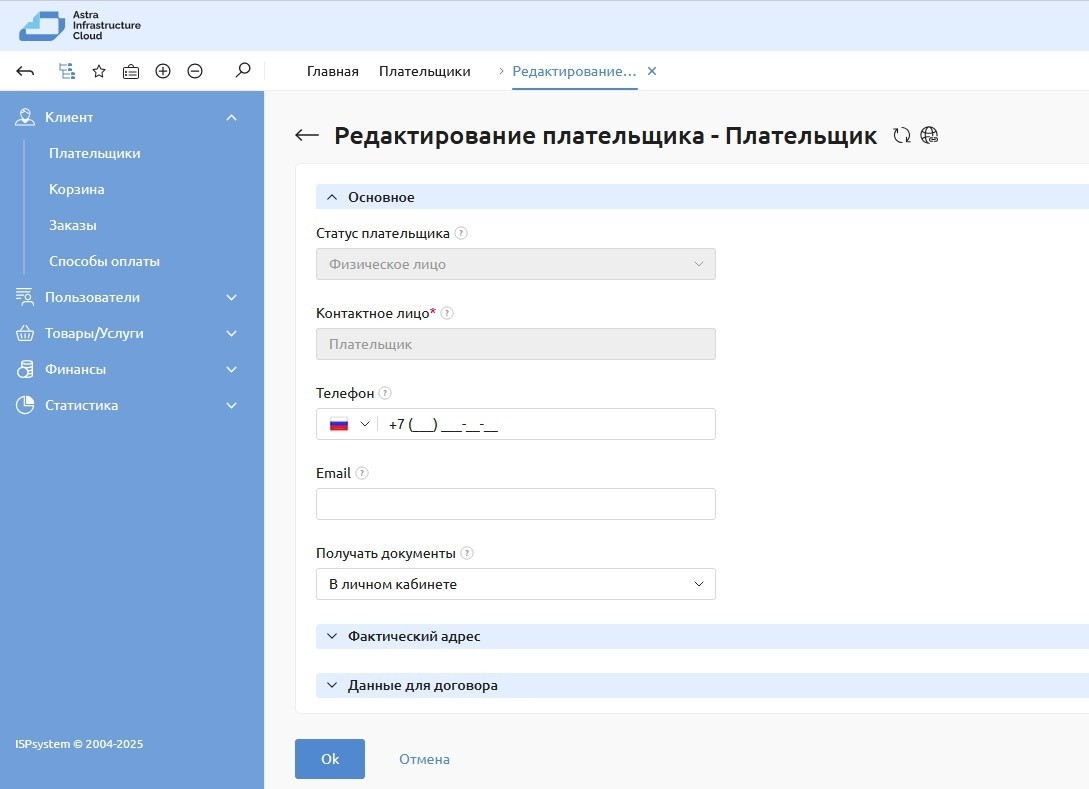The image size is (1089, 789).
Task: Switch to the Плательщики tab
Action: (424, 72)
